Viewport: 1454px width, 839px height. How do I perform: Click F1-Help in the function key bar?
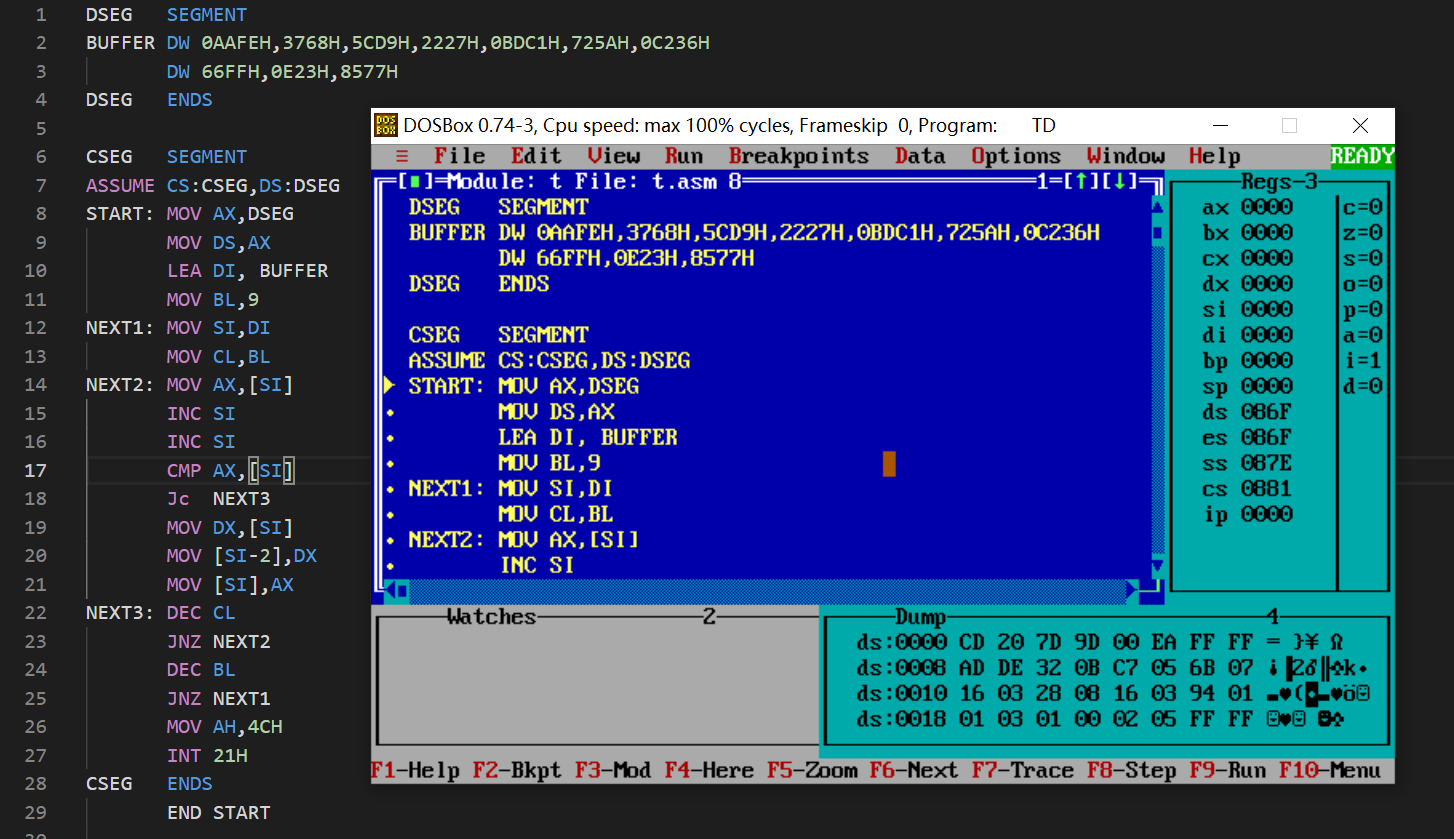(415, 770)
